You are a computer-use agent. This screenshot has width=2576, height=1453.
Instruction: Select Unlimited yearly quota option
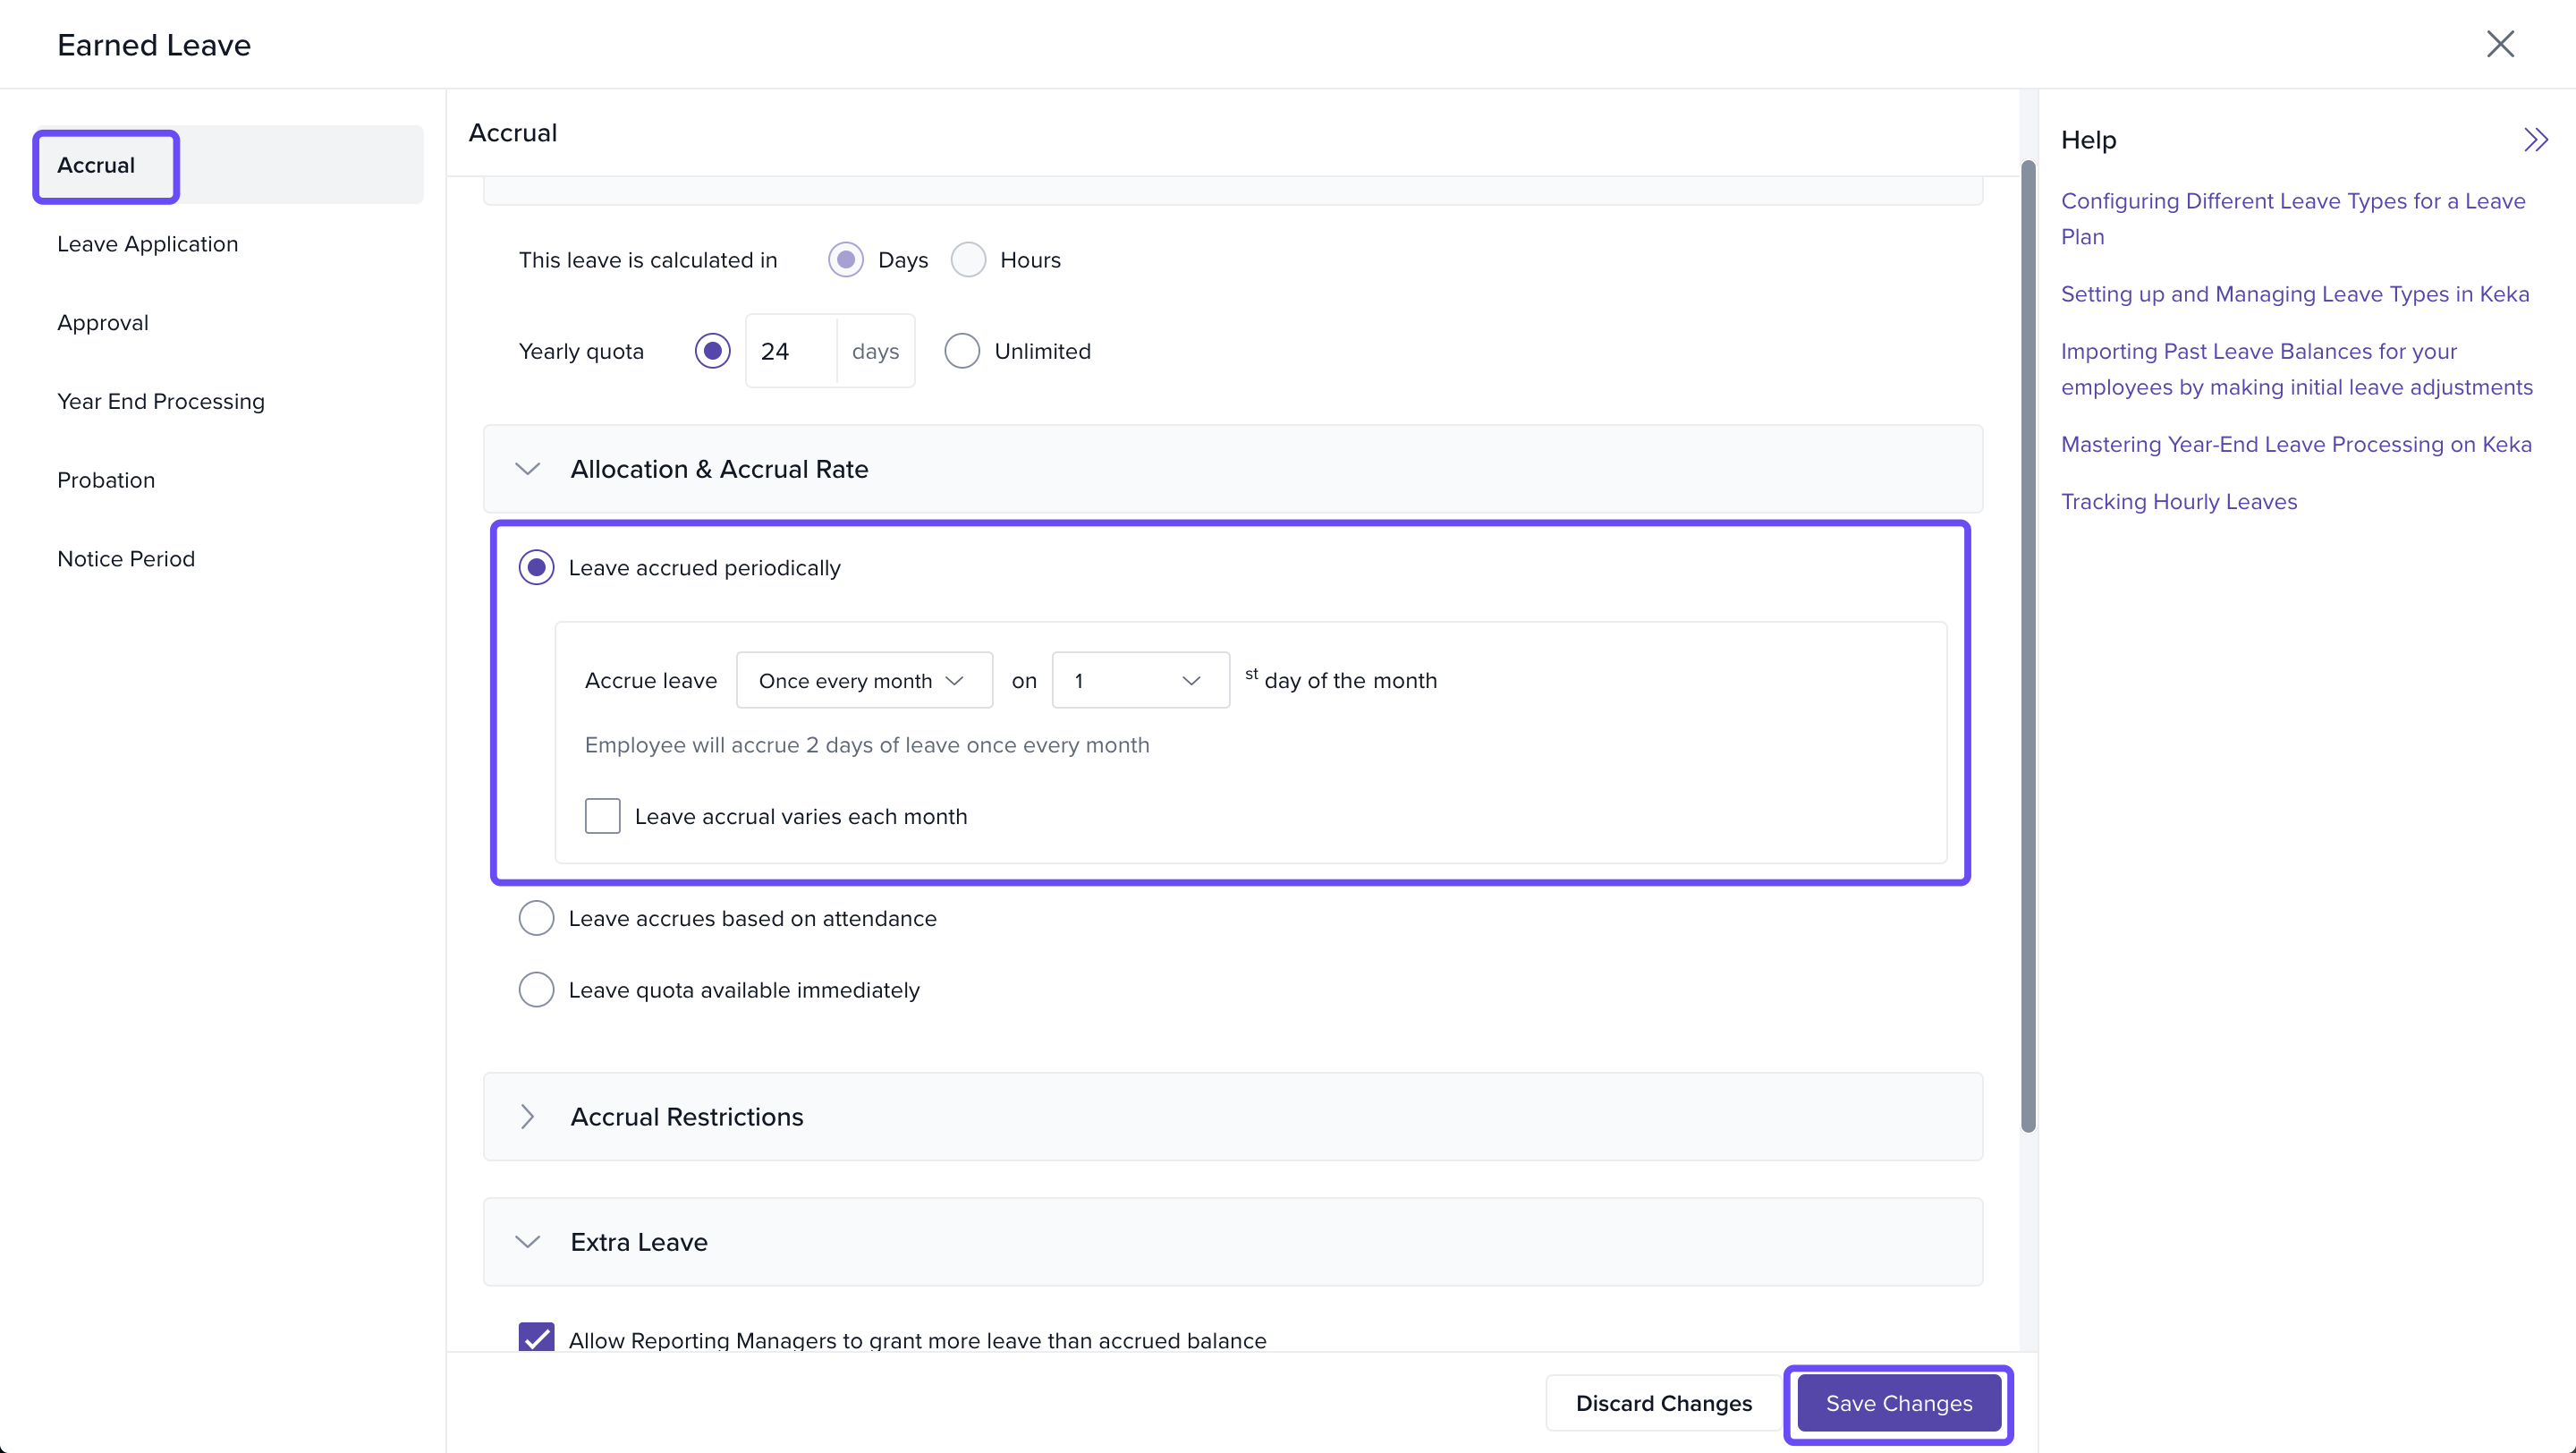tap(961, 351)
